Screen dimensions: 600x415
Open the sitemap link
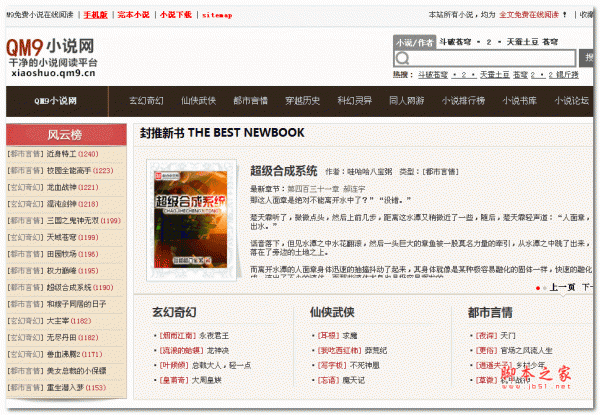point(217,15)
